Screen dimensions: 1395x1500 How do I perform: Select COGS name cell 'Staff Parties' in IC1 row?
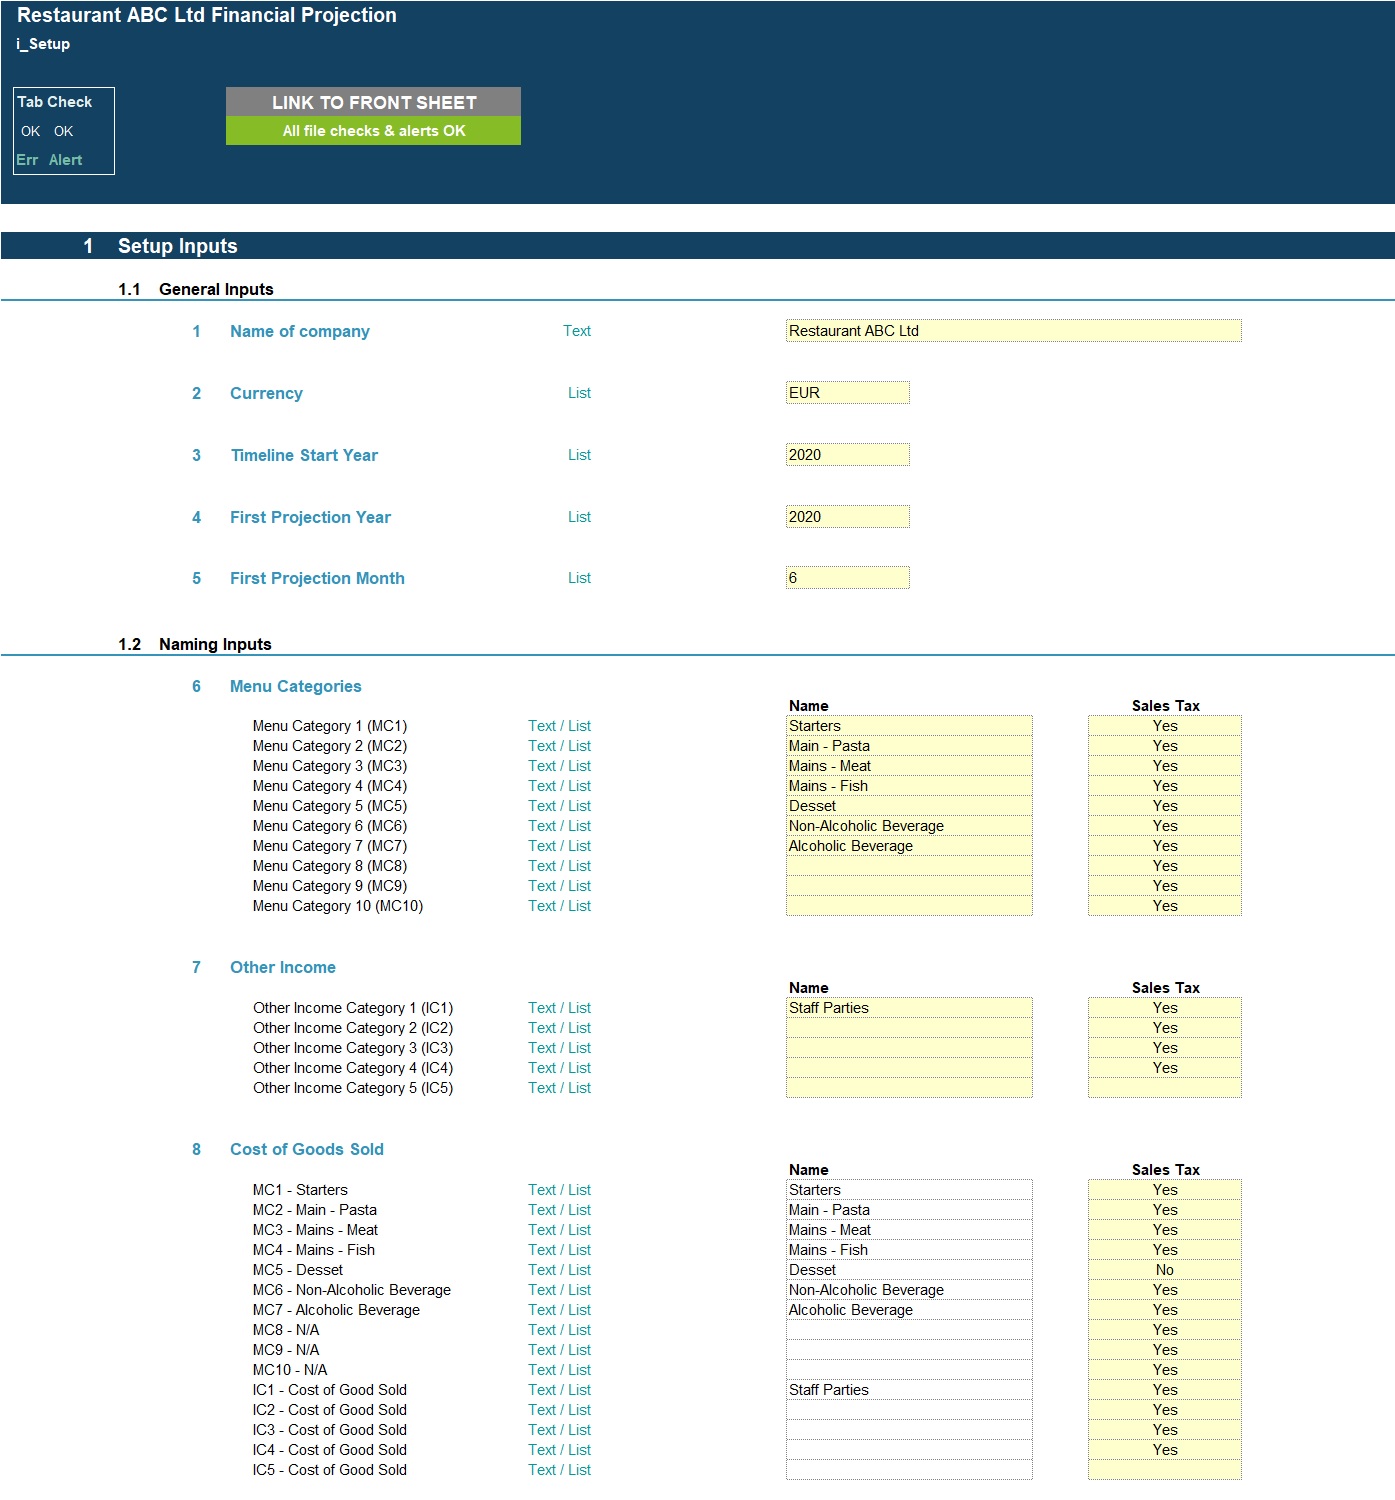(909, 1390)
